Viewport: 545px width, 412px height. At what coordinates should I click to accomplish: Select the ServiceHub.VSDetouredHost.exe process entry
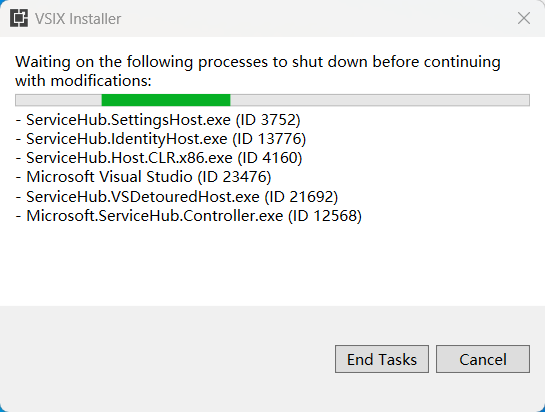177,197
